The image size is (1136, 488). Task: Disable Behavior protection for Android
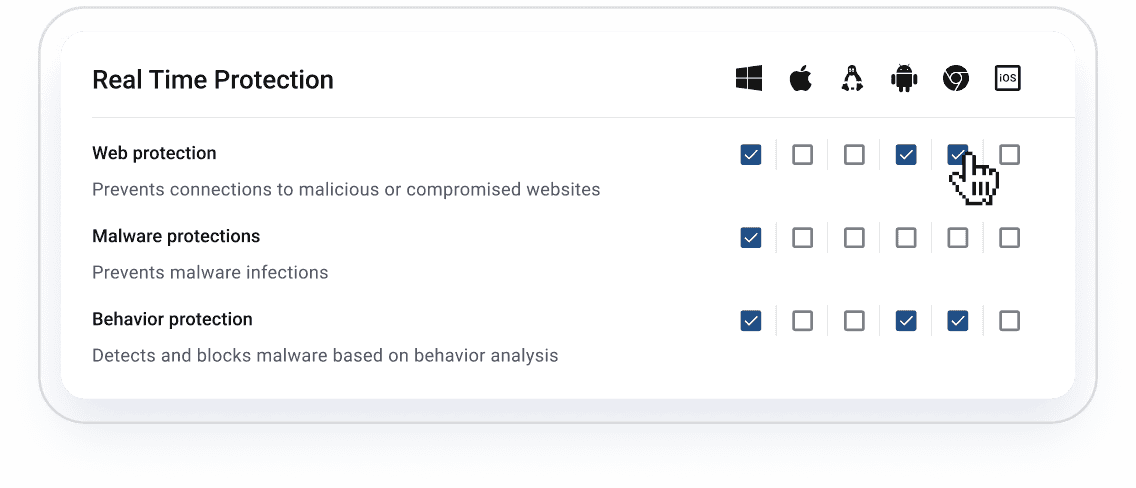(x=906, y=320)
